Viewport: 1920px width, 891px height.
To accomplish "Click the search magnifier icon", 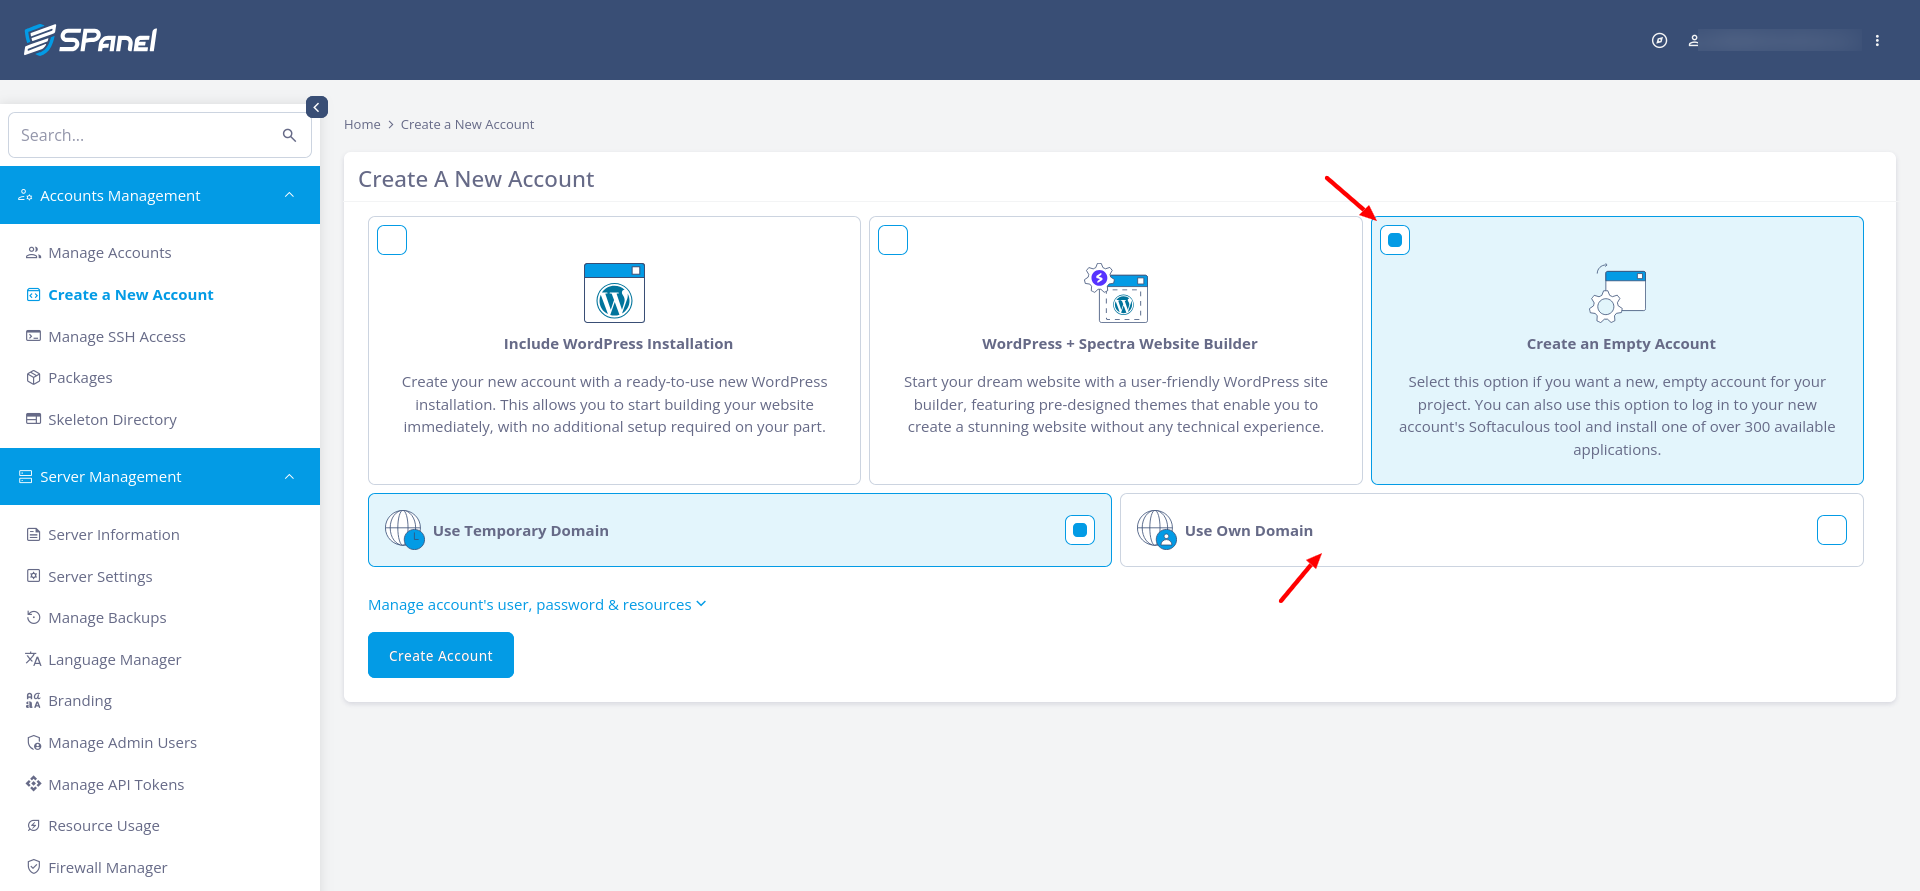I will point(289,135).
